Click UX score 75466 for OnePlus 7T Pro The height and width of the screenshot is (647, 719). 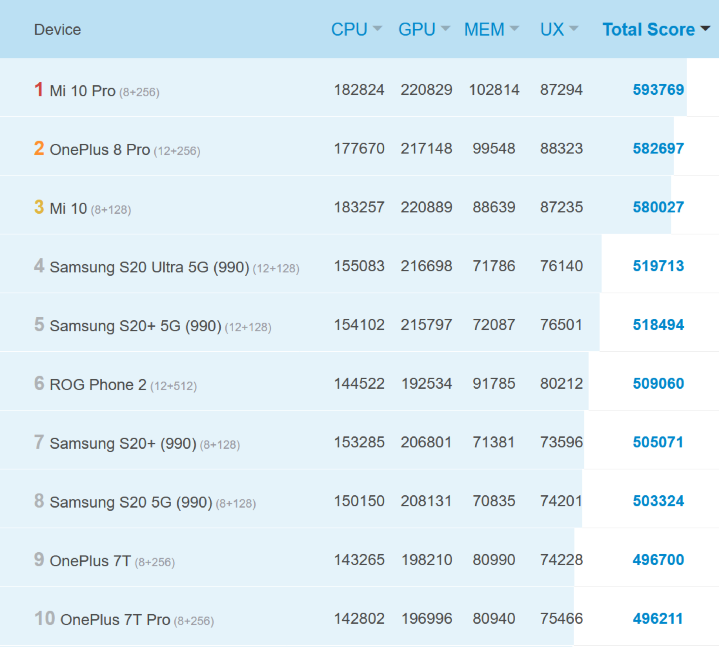pos(561,619)
